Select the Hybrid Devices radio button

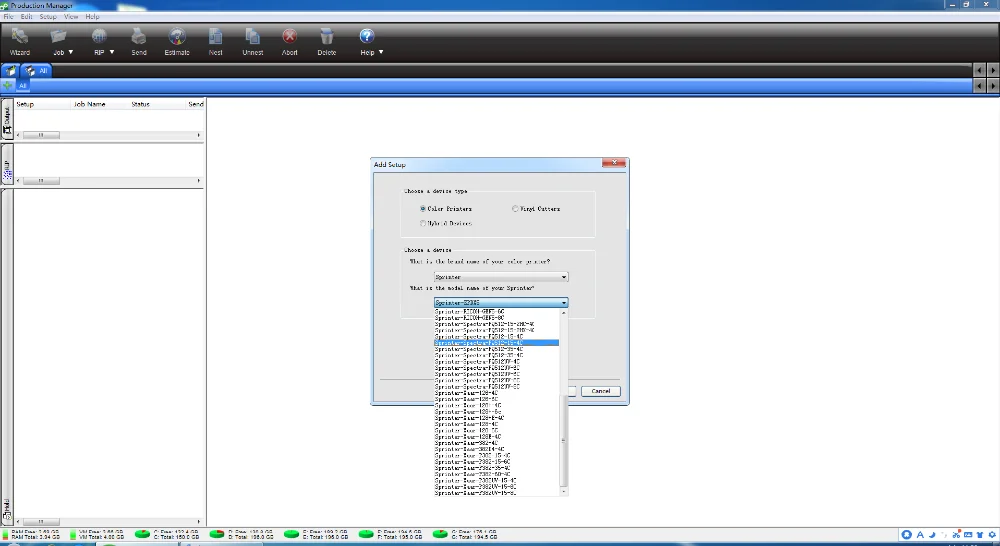click(423, 223)
